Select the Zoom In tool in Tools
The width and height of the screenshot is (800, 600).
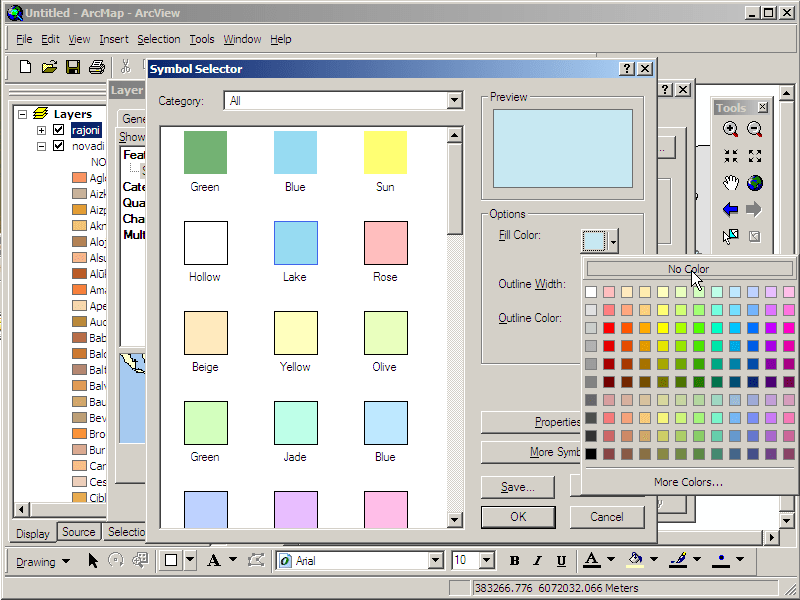(731, 129)
